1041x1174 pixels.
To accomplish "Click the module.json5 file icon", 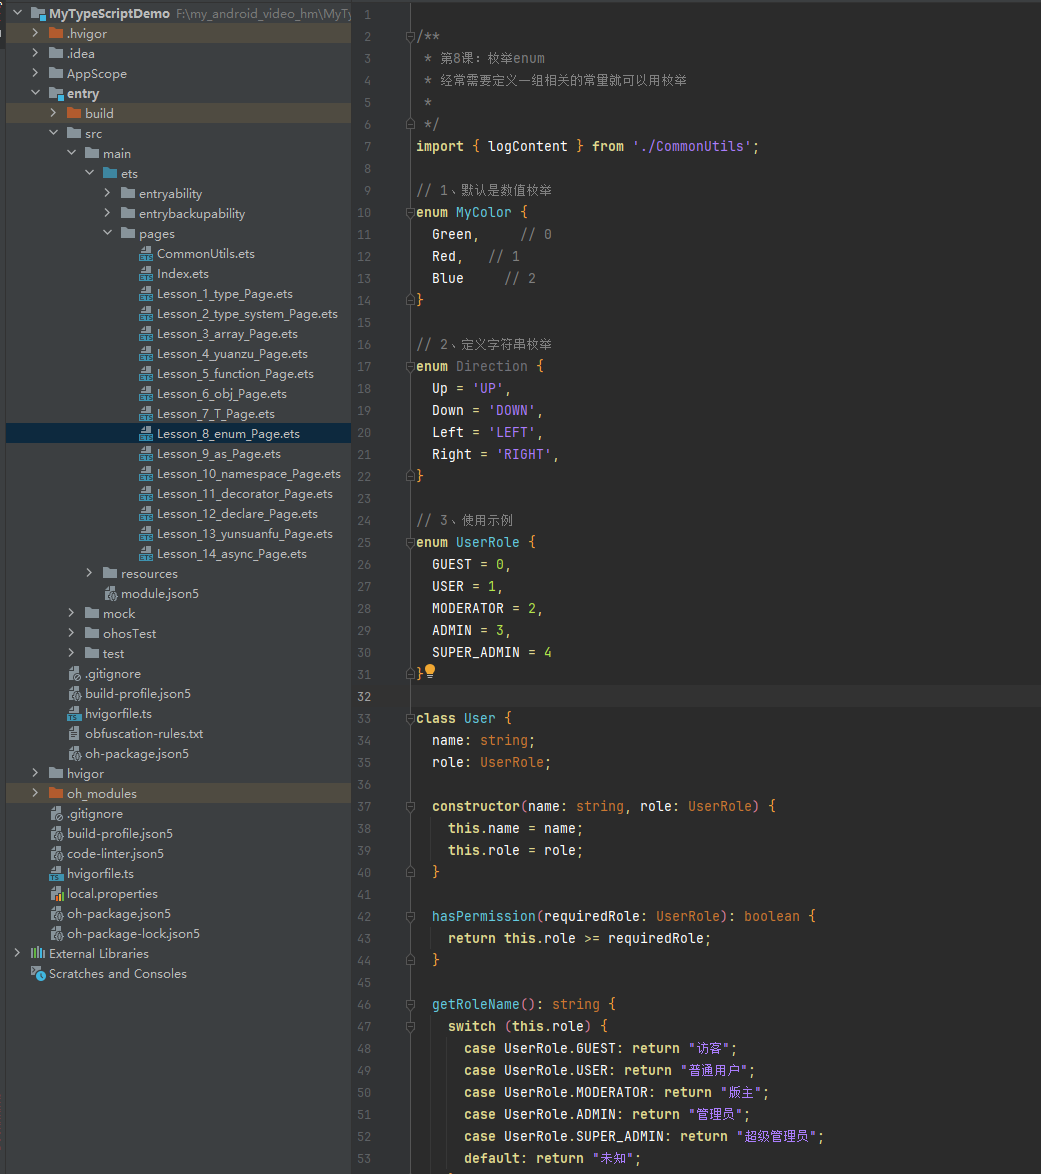I will coord(110,594).
